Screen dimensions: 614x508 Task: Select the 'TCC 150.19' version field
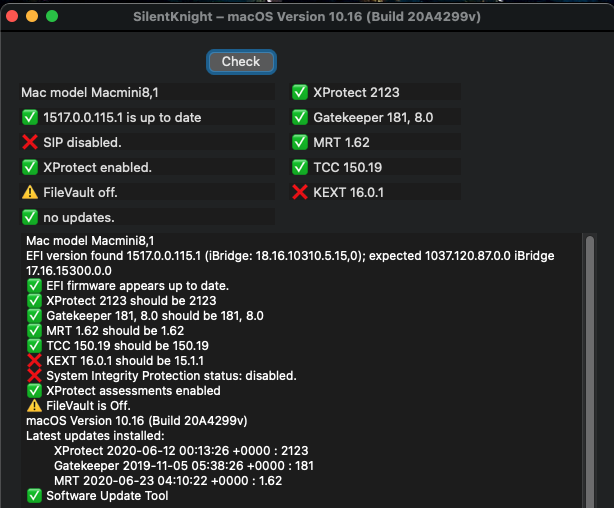tap(375, 168)
